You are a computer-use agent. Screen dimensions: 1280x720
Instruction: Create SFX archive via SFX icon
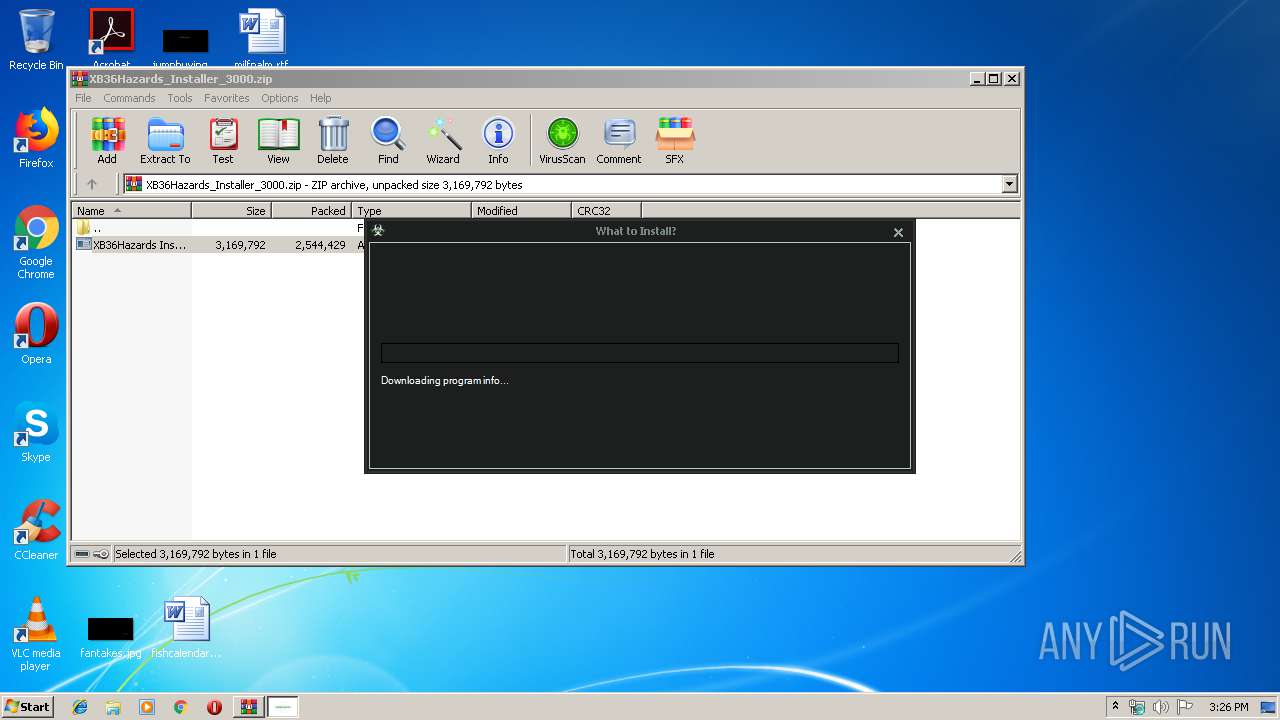pyautogui.click(x=675, y=140)
